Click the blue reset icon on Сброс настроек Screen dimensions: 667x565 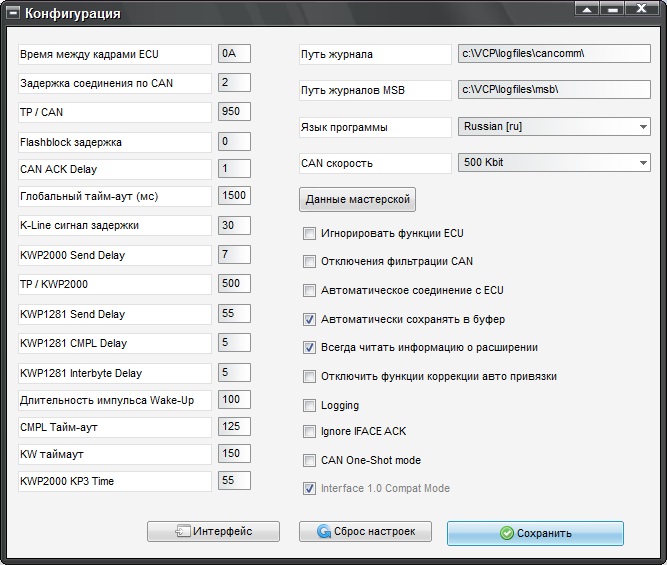pos(324,531)
